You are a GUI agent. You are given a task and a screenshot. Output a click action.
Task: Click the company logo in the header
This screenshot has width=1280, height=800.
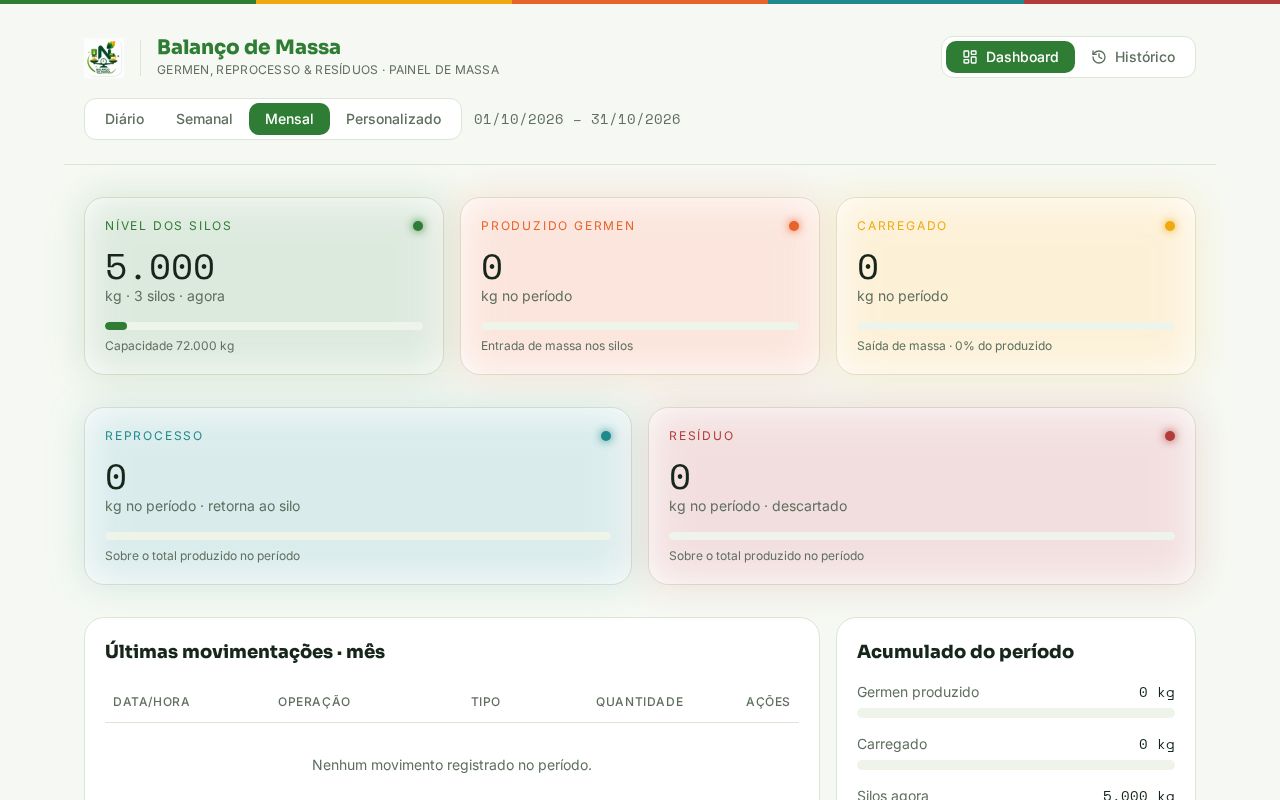point(103,57)
